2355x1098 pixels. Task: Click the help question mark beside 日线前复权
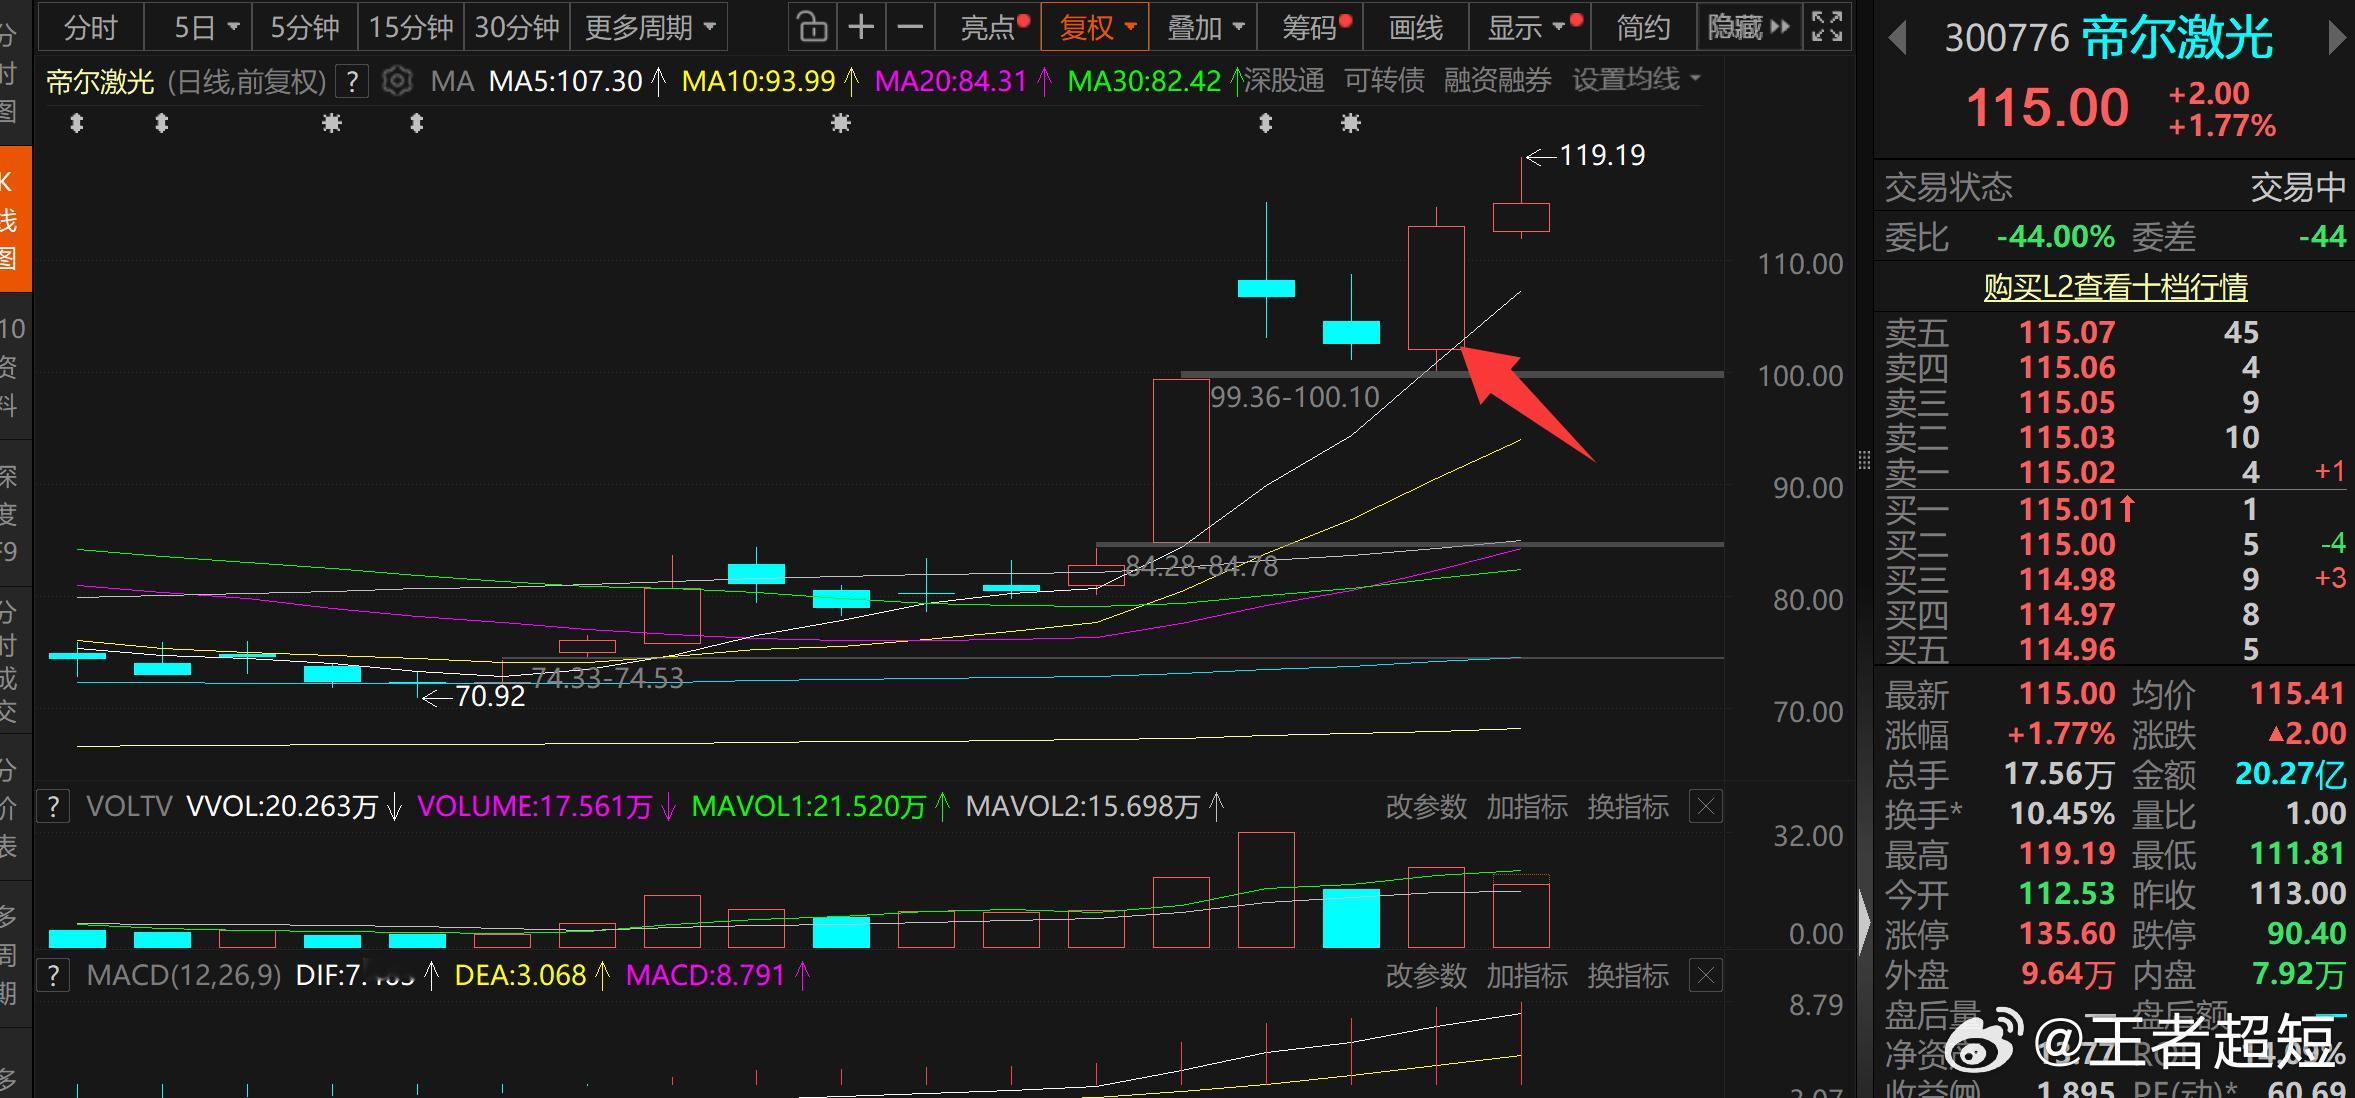point(352,81)
